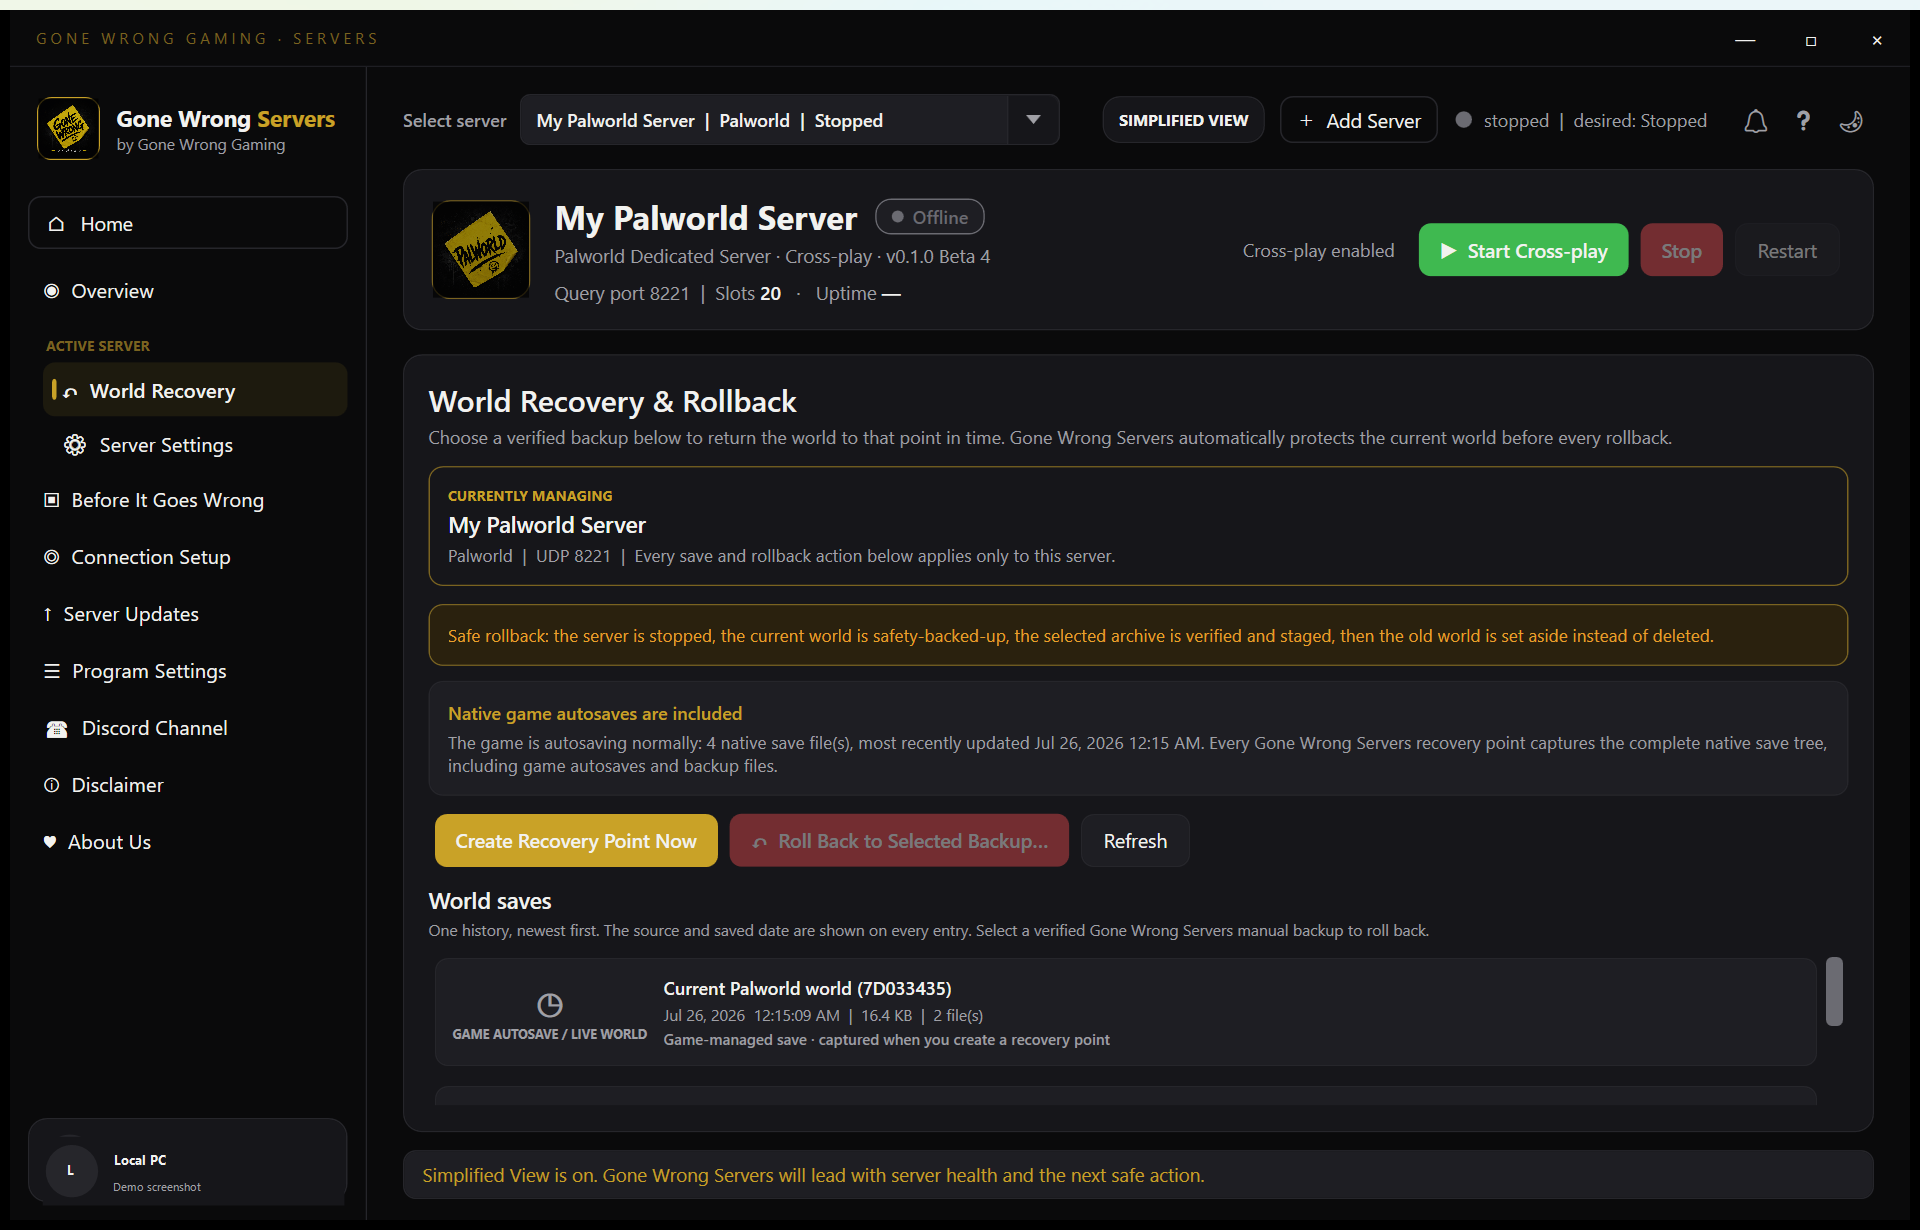Toggle the Simplified View button
Screen dimensions: 1920x1230
pyautogui.click(x=1183, y=120)
